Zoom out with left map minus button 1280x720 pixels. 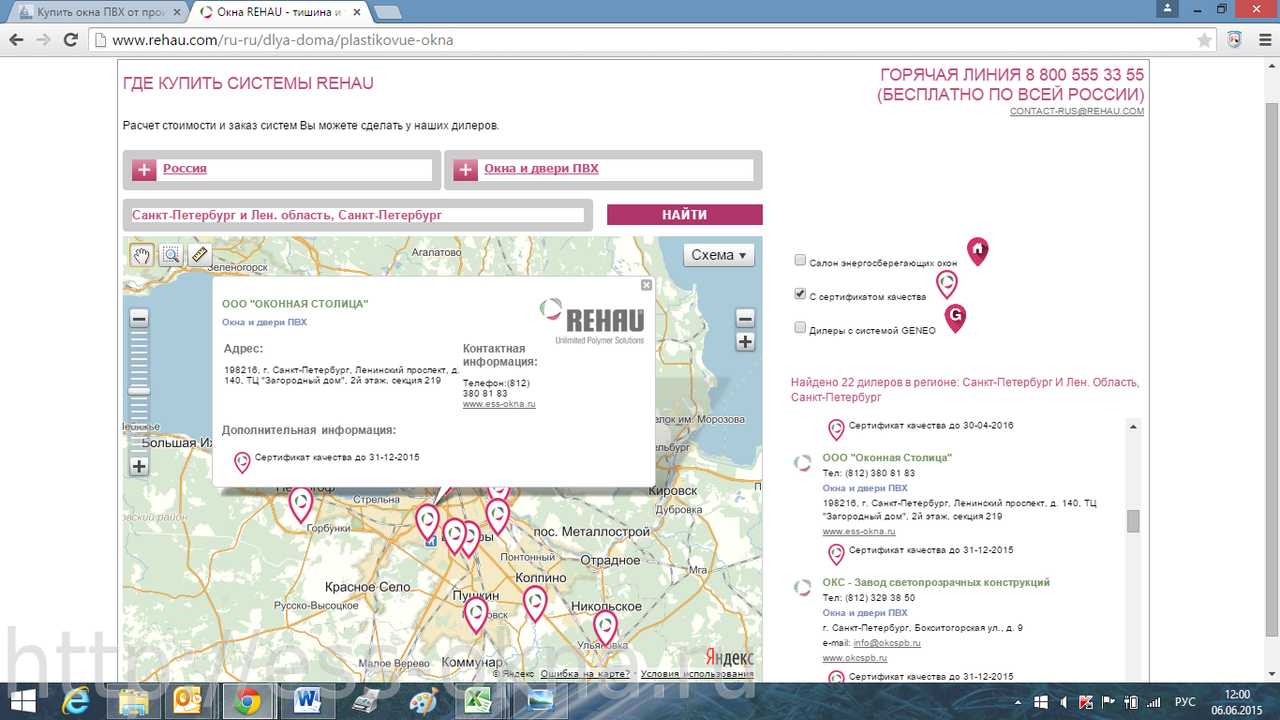click(139, 319)
